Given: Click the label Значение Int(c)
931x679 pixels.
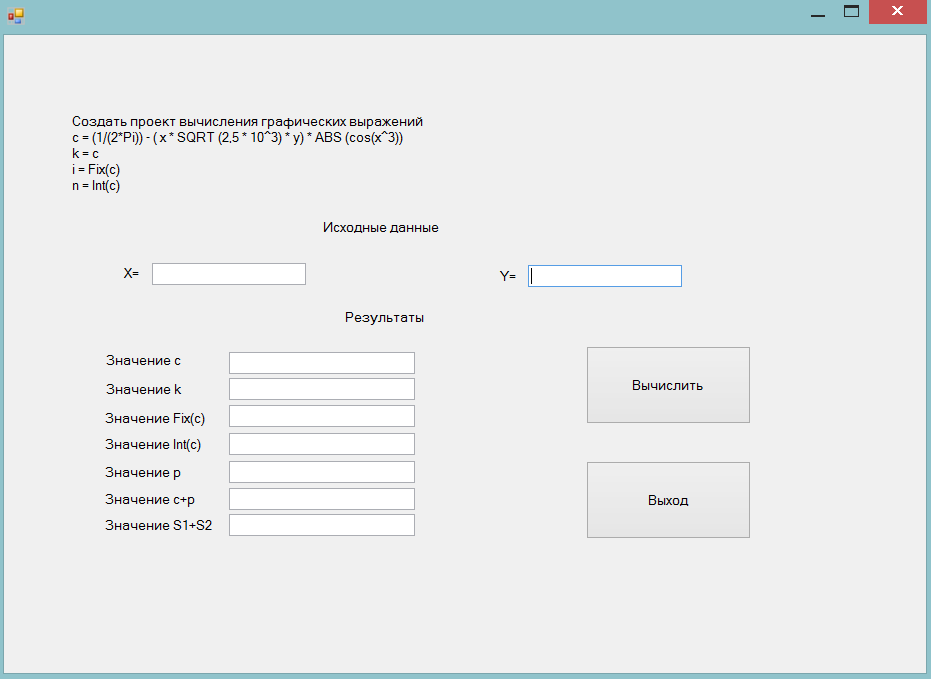Looking at the screenshot, I should point(153,445).
